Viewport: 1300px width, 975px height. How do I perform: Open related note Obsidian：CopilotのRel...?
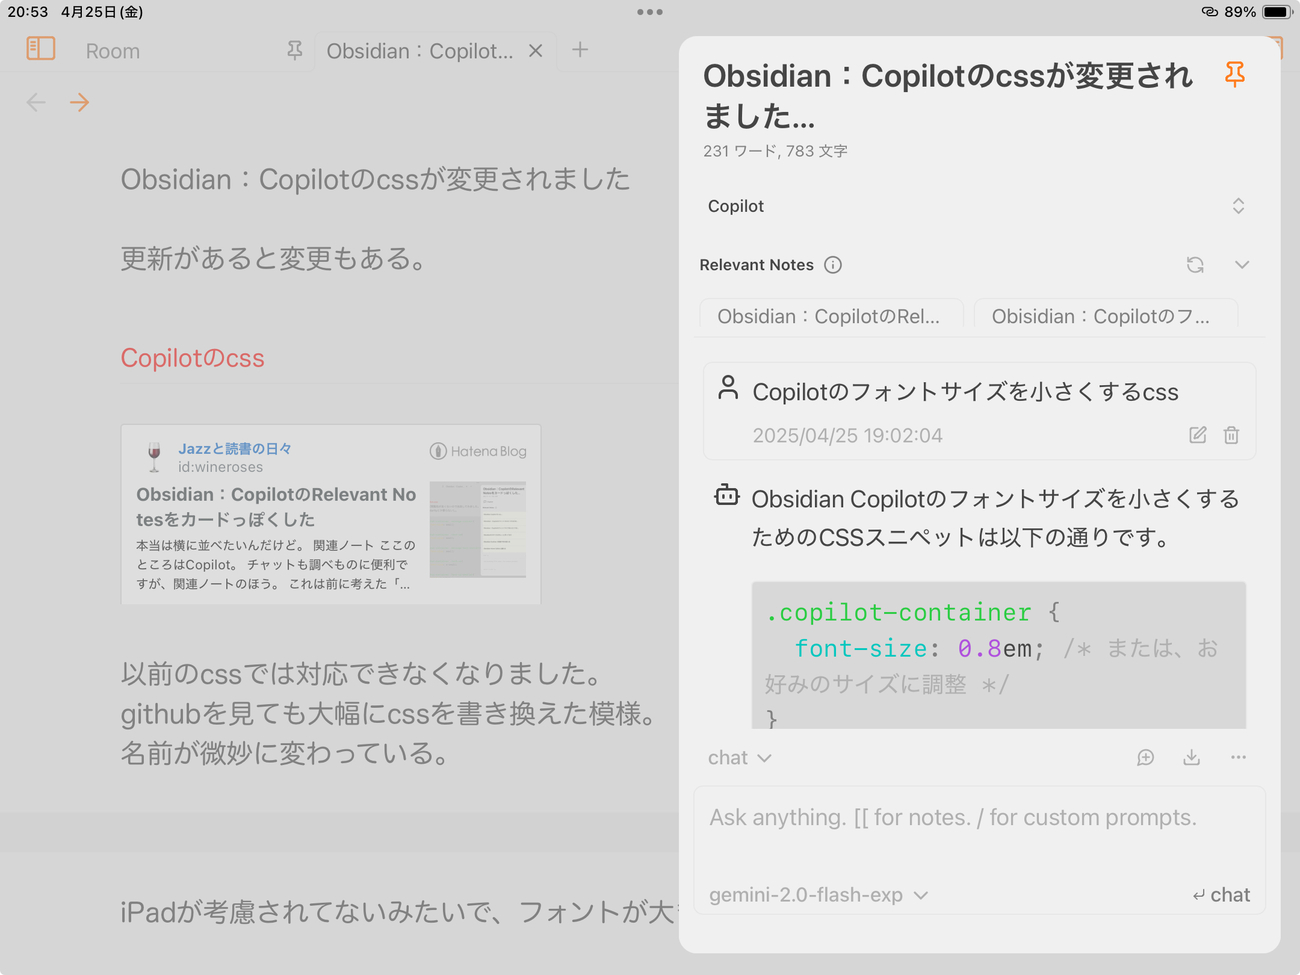point(831,316)
